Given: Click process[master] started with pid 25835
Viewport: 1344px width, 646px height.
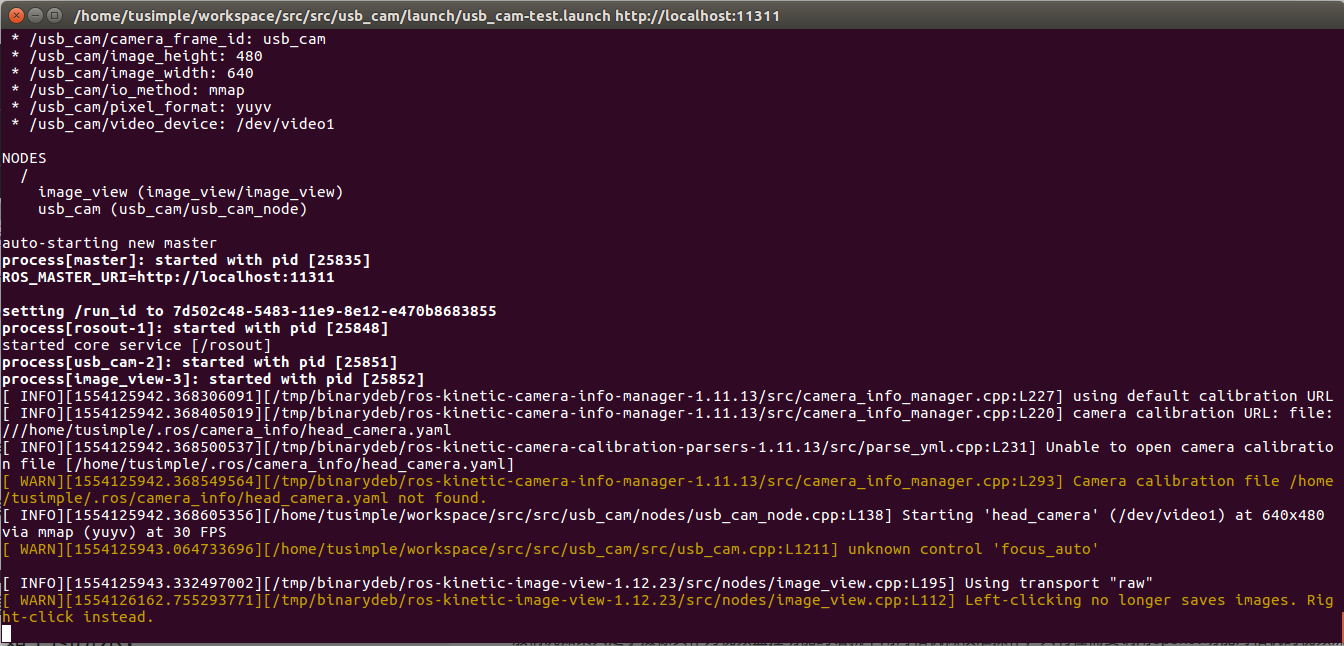Looking at the screenshot, I should tap(186, 260).
